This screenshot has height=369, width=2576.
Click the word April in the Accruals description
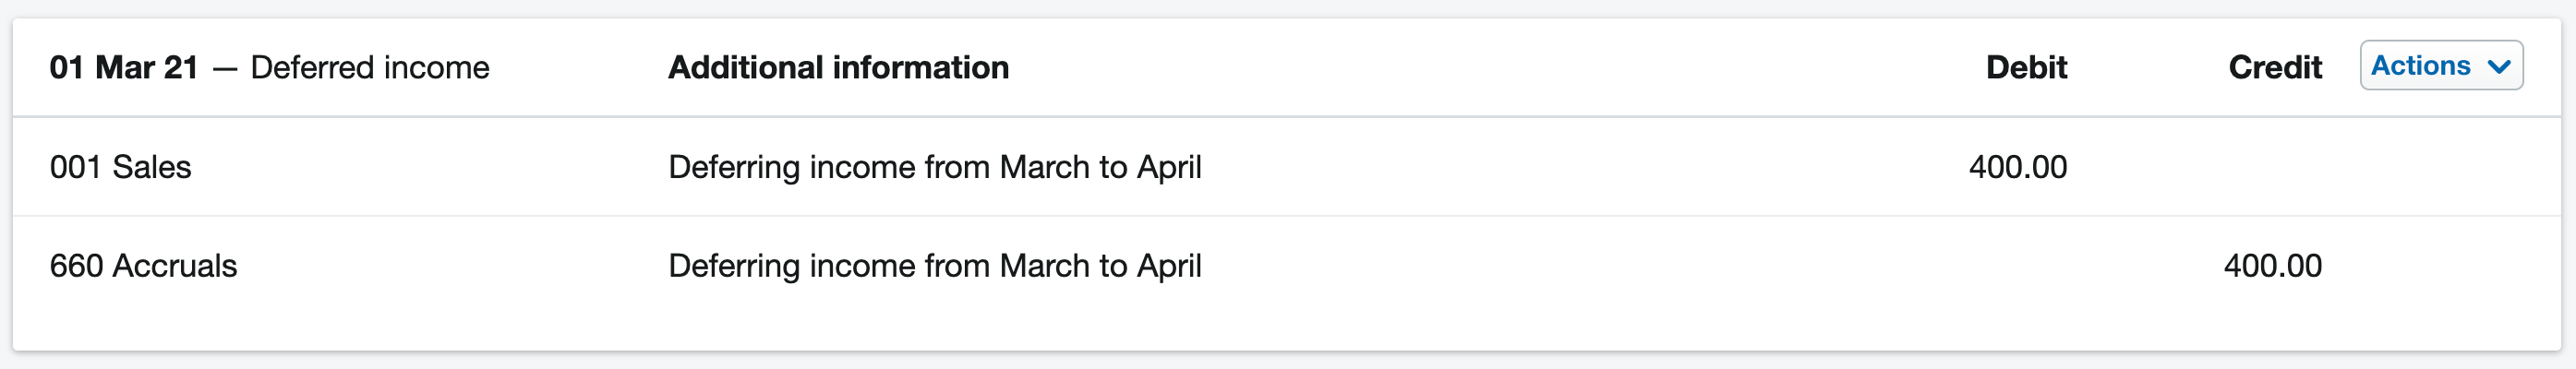click(1169, 267)
